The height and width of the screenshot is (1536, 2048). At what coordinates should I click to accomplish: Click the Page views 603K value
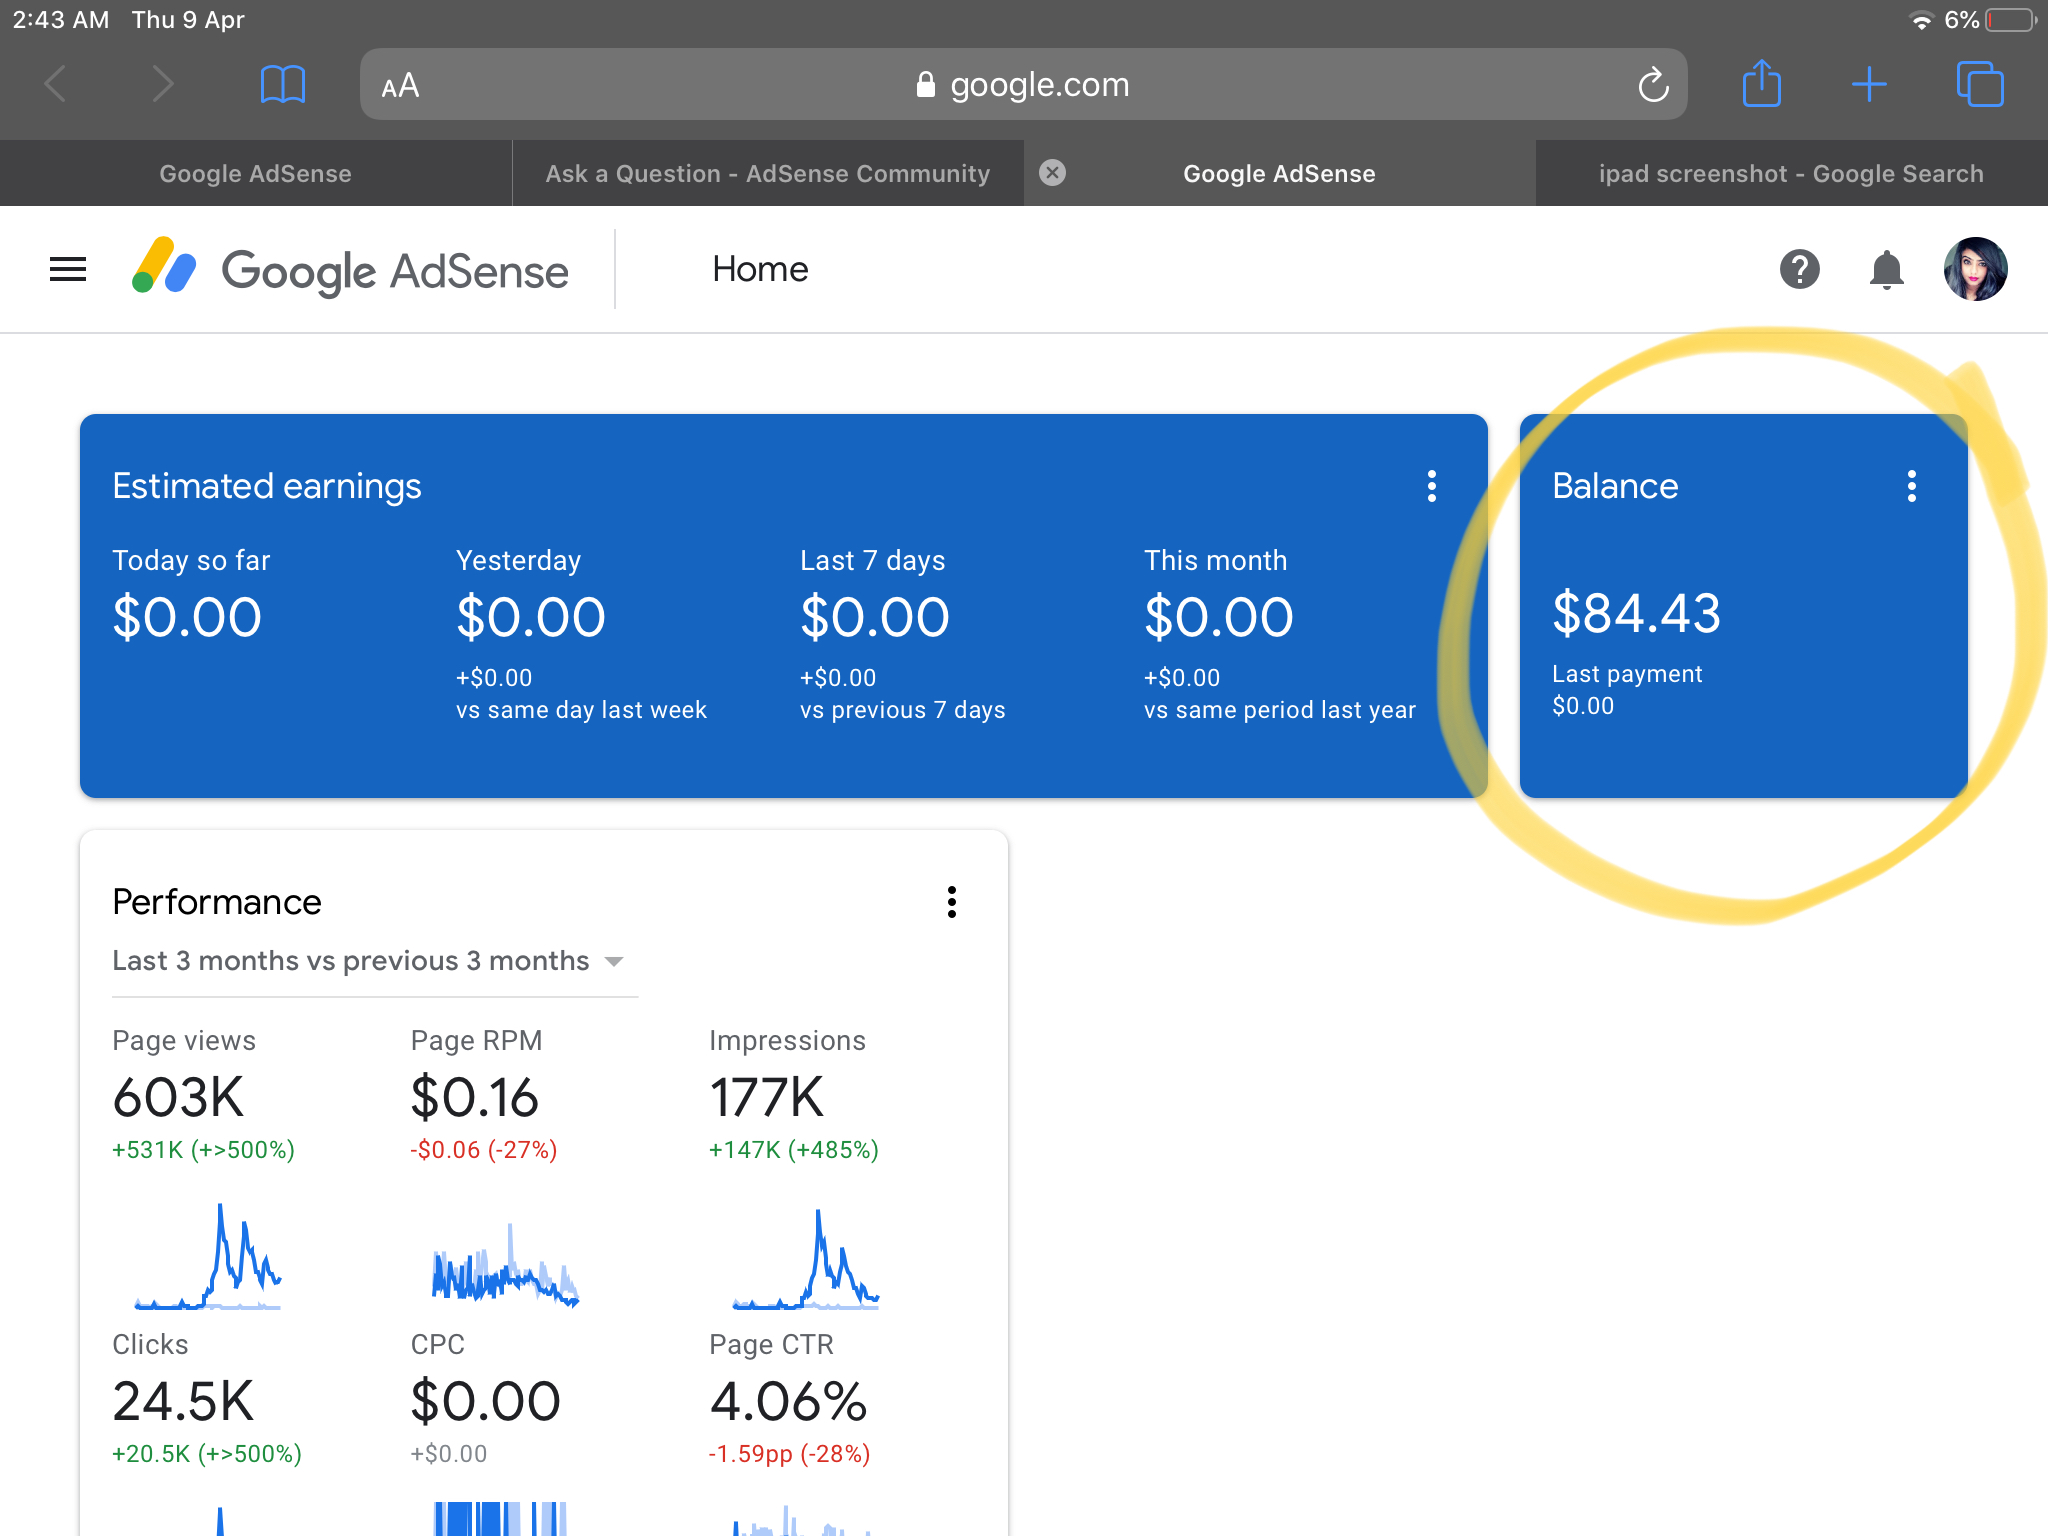(x=178, y=1097)
